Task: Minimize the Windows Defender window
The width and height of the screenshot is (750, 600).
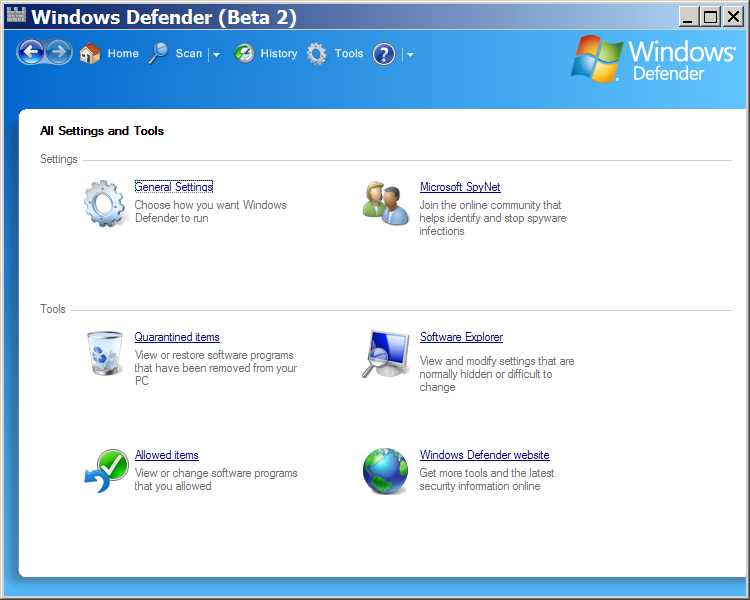Action: pyautogui.click(x=688, y=17)
